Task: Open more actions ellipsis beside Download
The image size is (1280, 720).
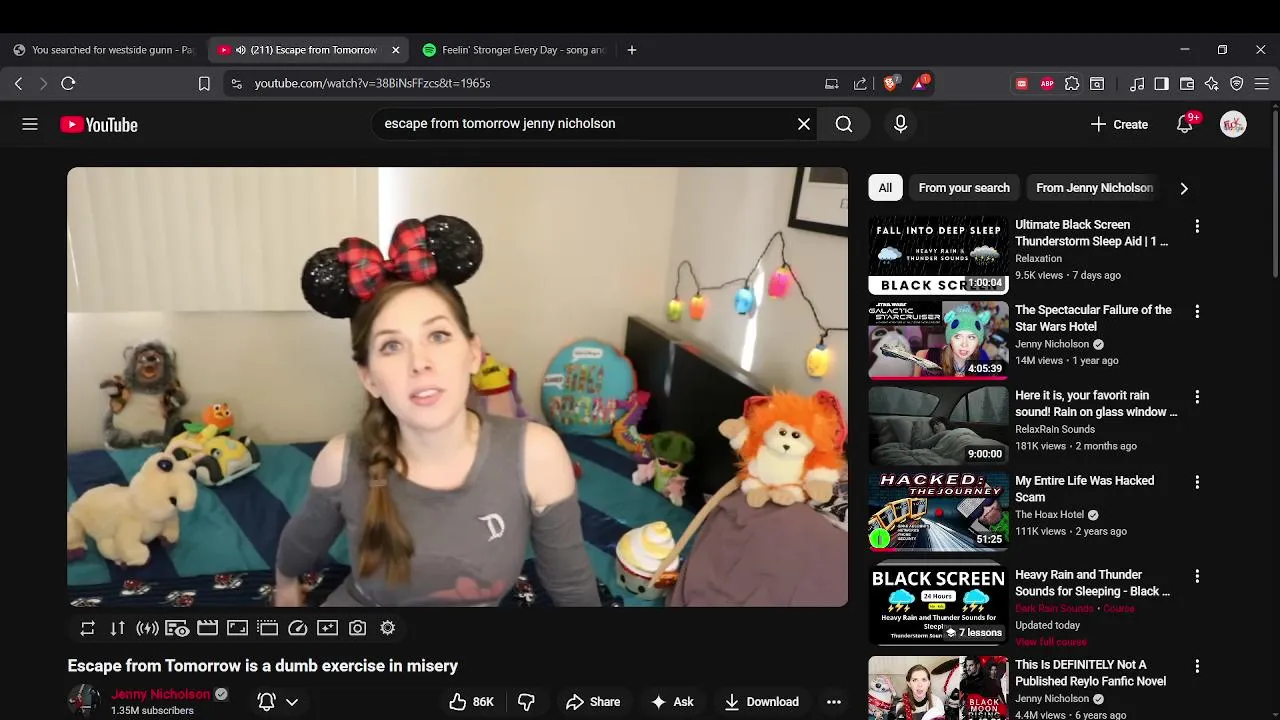Action: pyautogui.click(x=834, y=702)
